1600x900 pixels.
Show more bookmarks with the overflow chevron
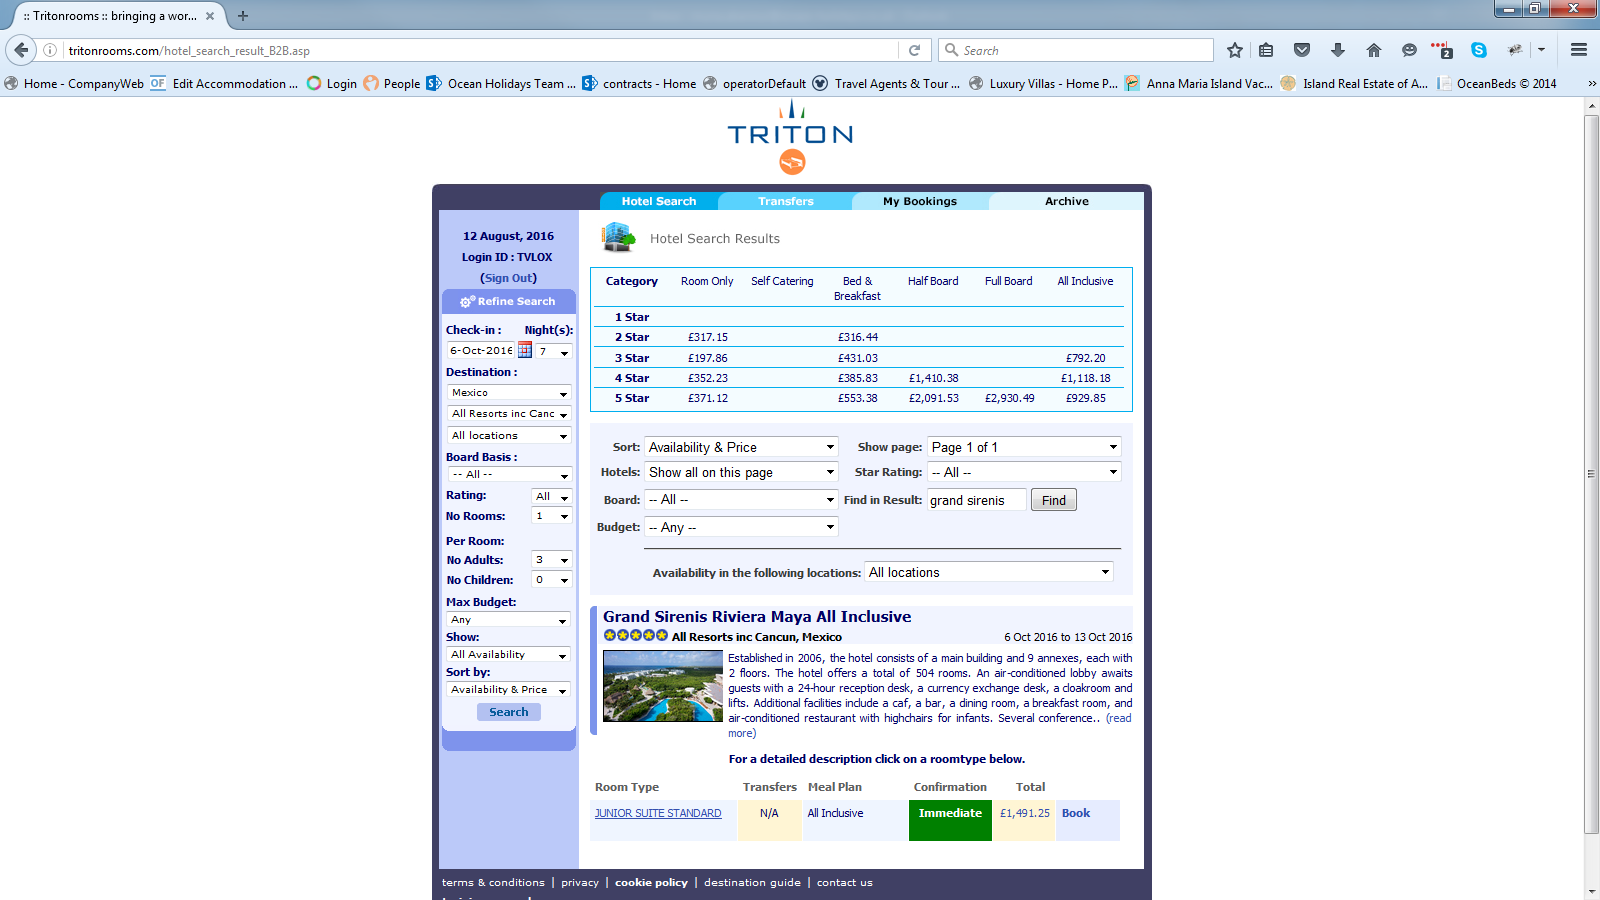pos(1592,84)
